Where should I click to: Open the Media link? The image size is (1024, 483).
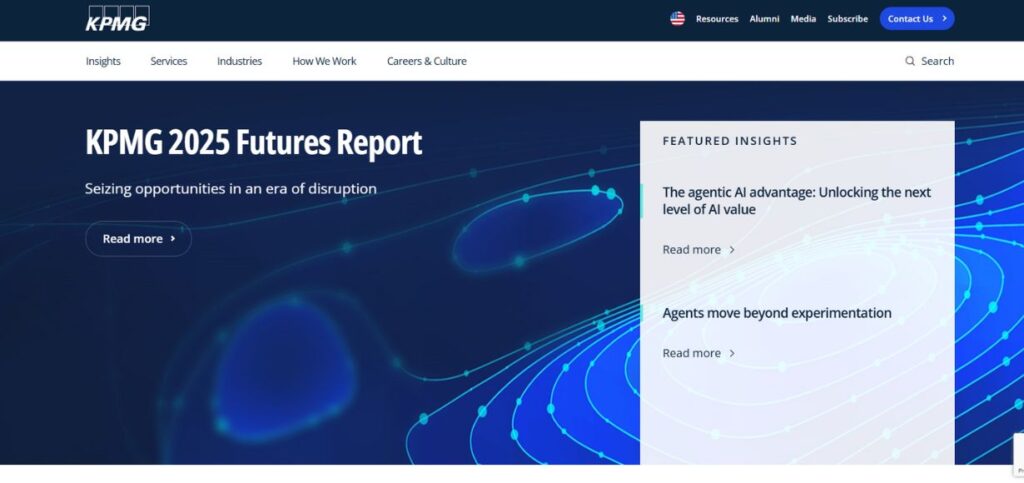[803, 19]
